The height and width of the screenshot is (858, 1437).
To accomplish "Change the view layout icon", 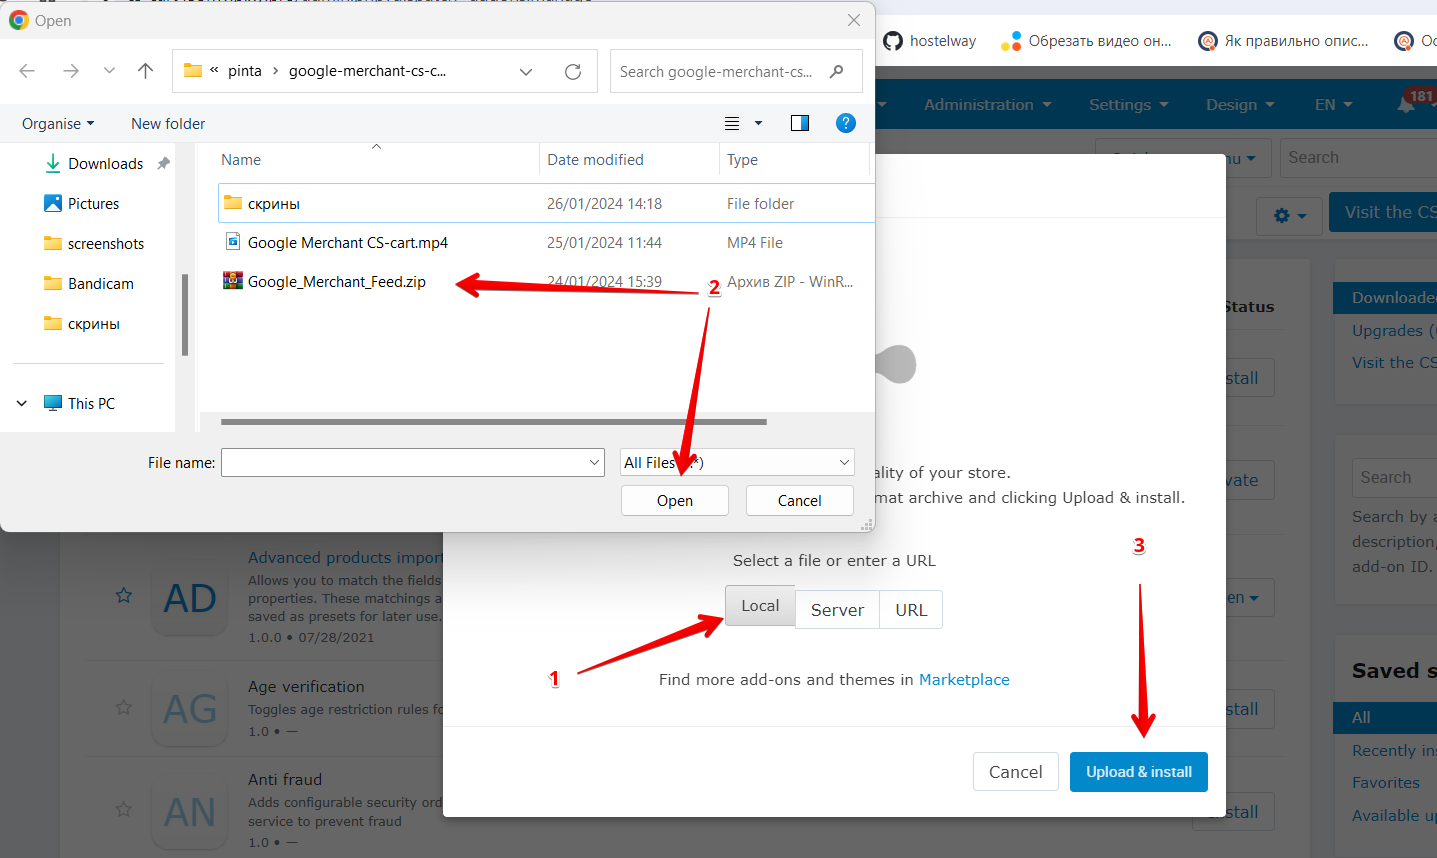I will click(x=732, y=123).
